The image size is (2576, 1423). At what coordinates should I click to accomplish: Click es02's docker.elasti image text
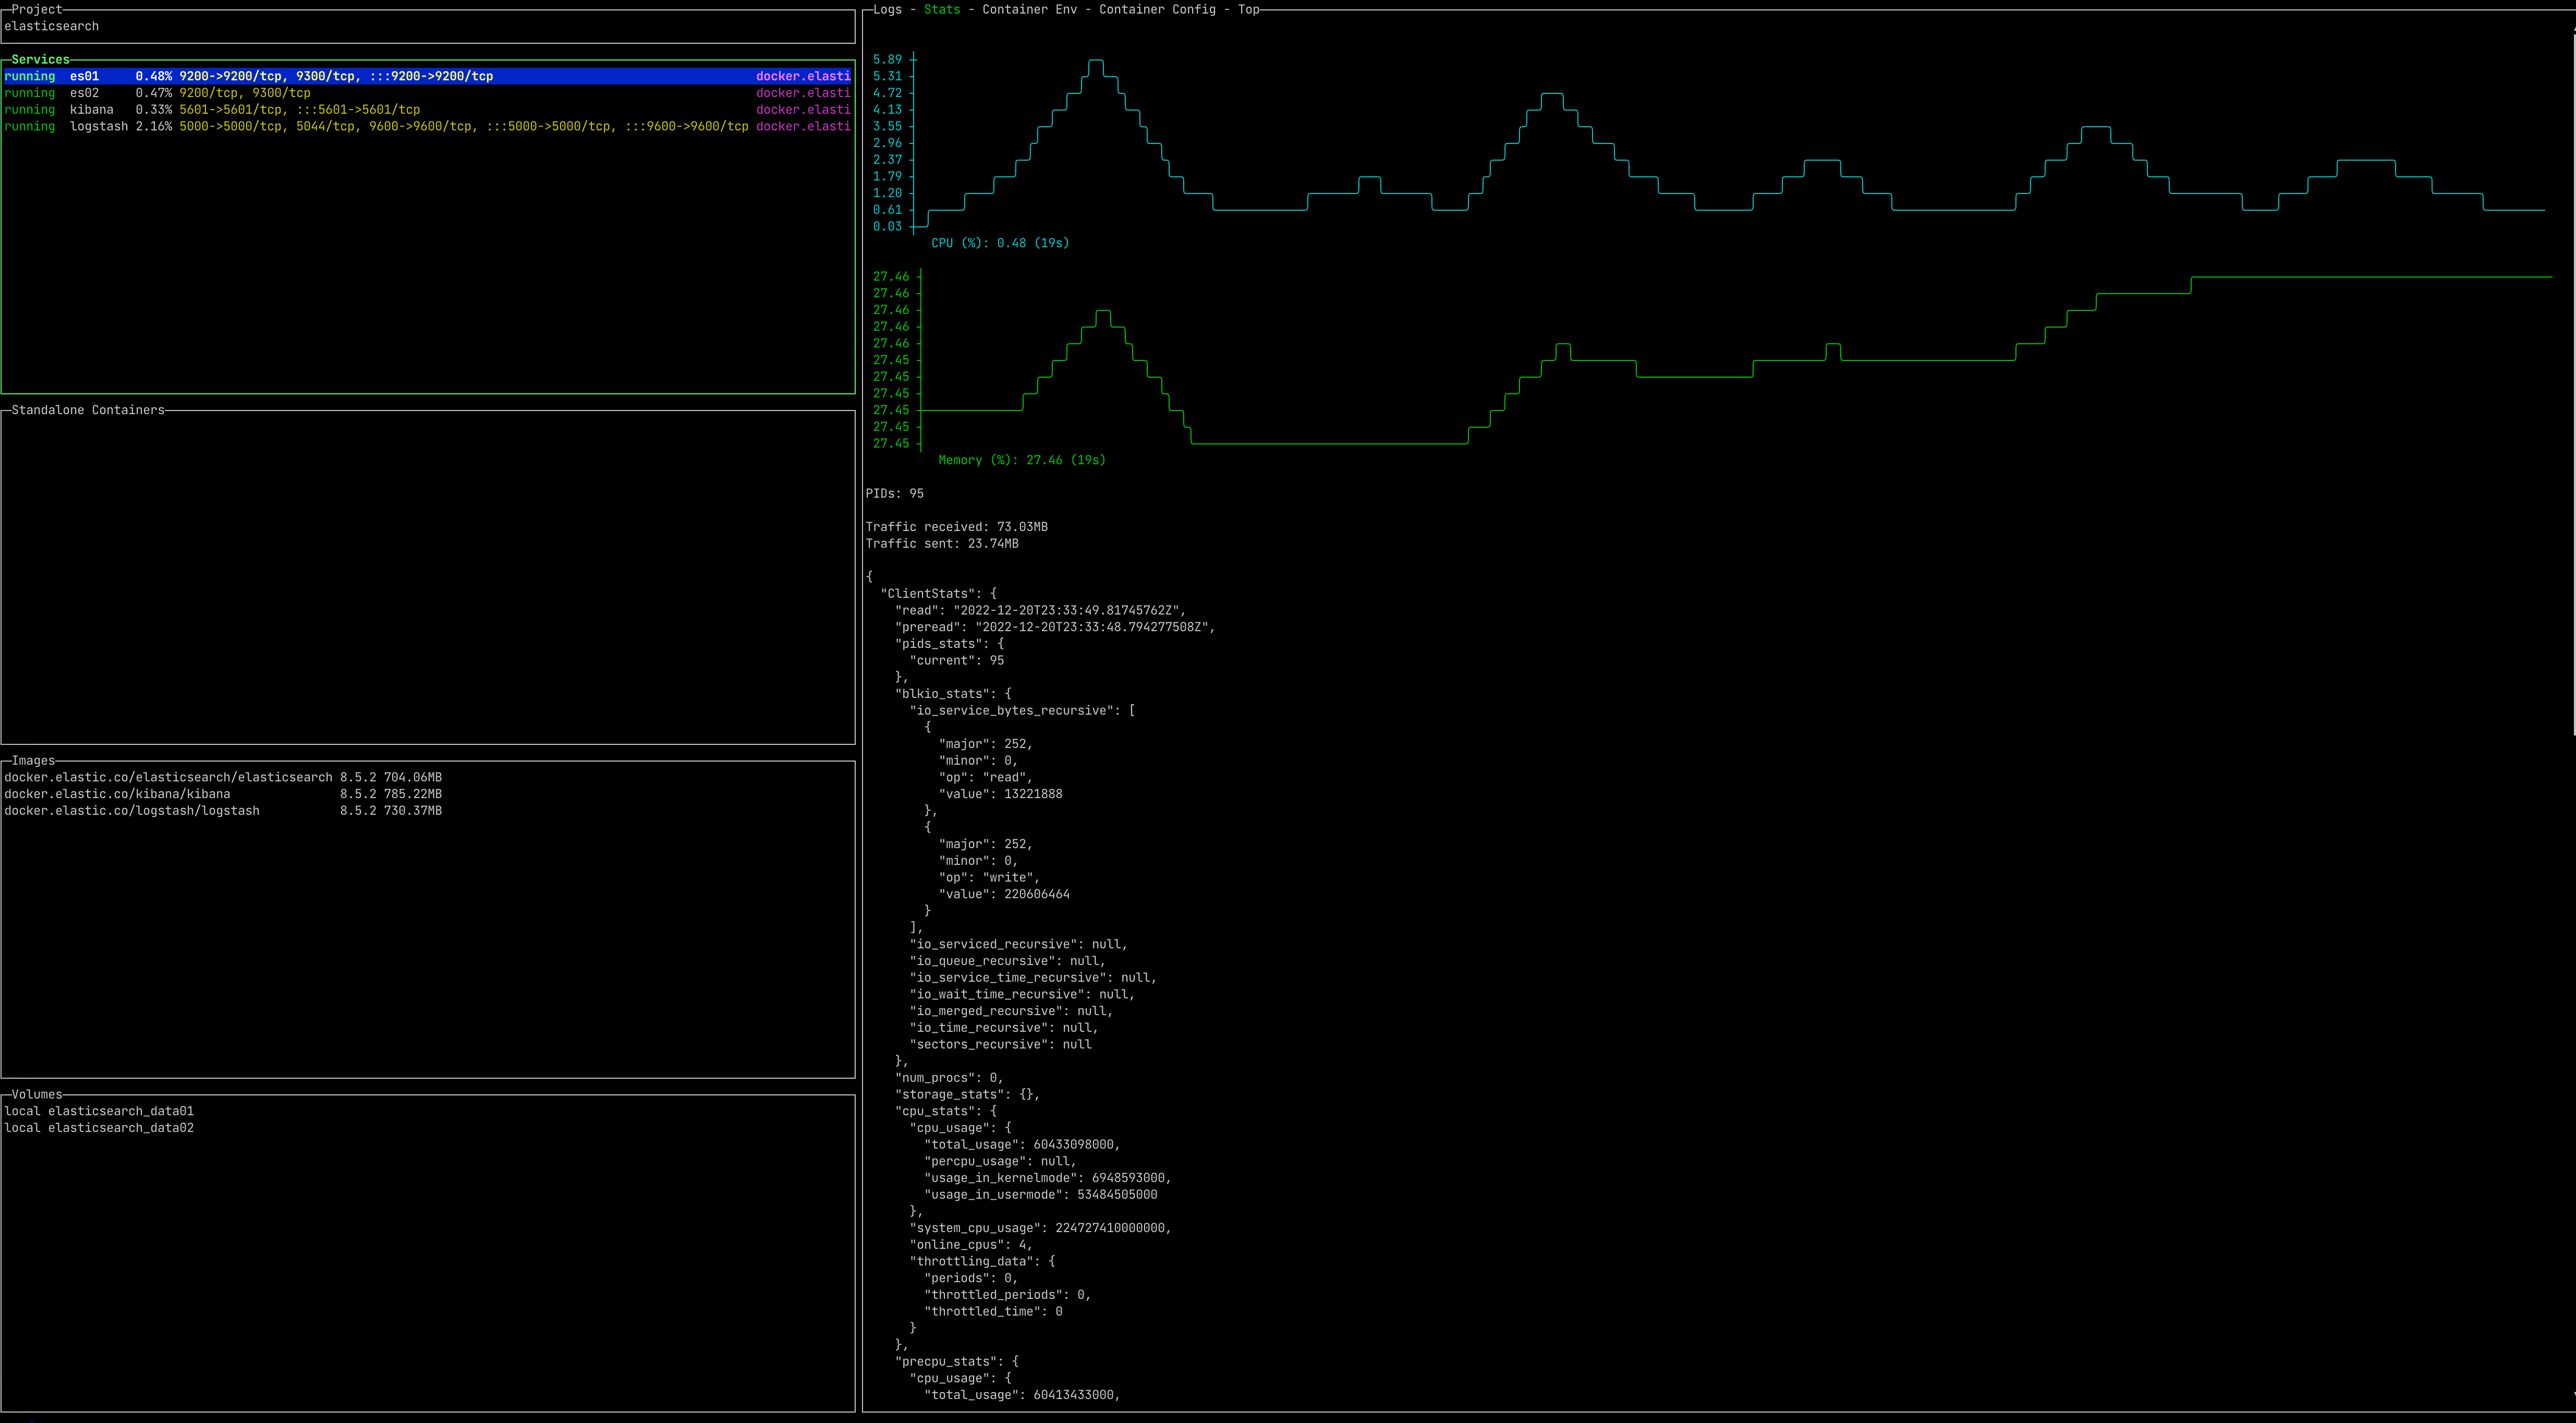[803, 93]
